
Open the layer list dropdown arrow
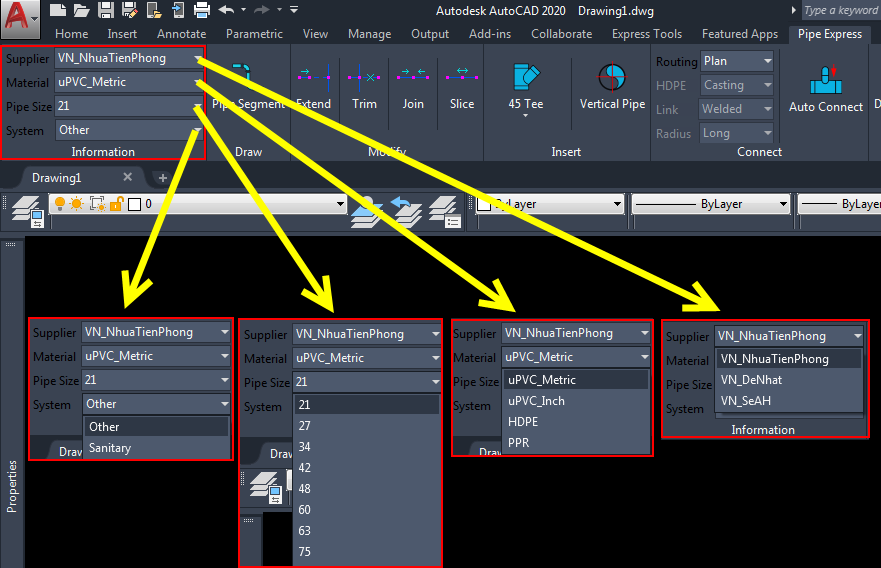pos(340,204)
